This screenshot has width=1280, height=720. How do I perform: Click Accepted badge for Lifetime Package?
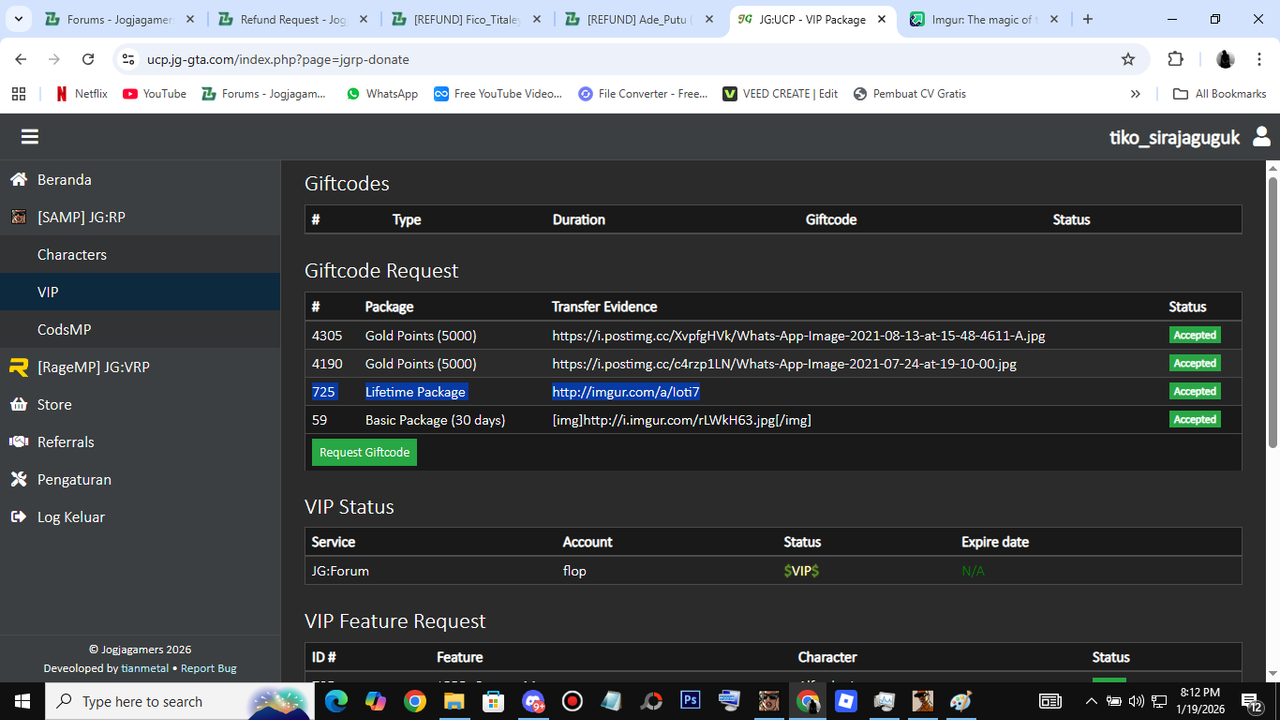1195,391
